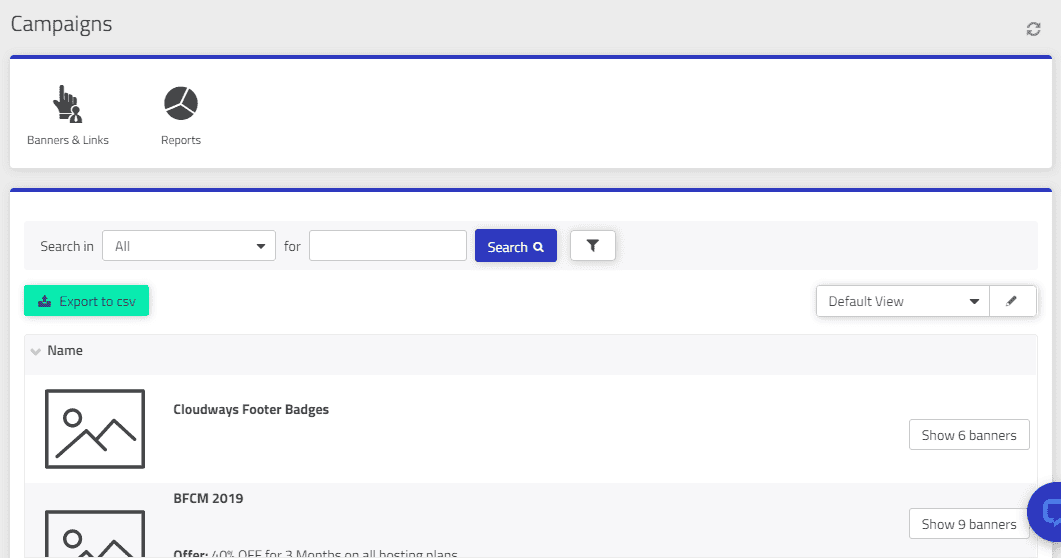1061x558 pixels.
Task: Open the chat bubble widget
Action: [x=1046, y=512]
